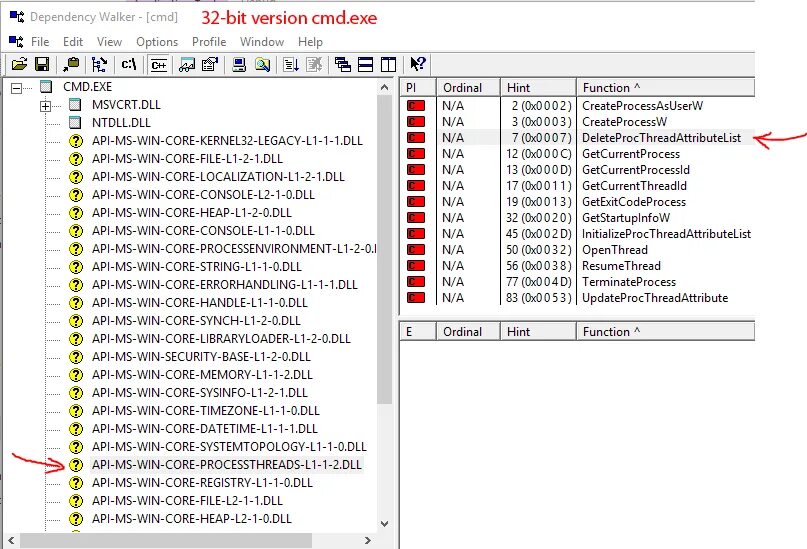
Task: Click the tree horizontal scrollbar thumb
Action: [x=166, y=541]
